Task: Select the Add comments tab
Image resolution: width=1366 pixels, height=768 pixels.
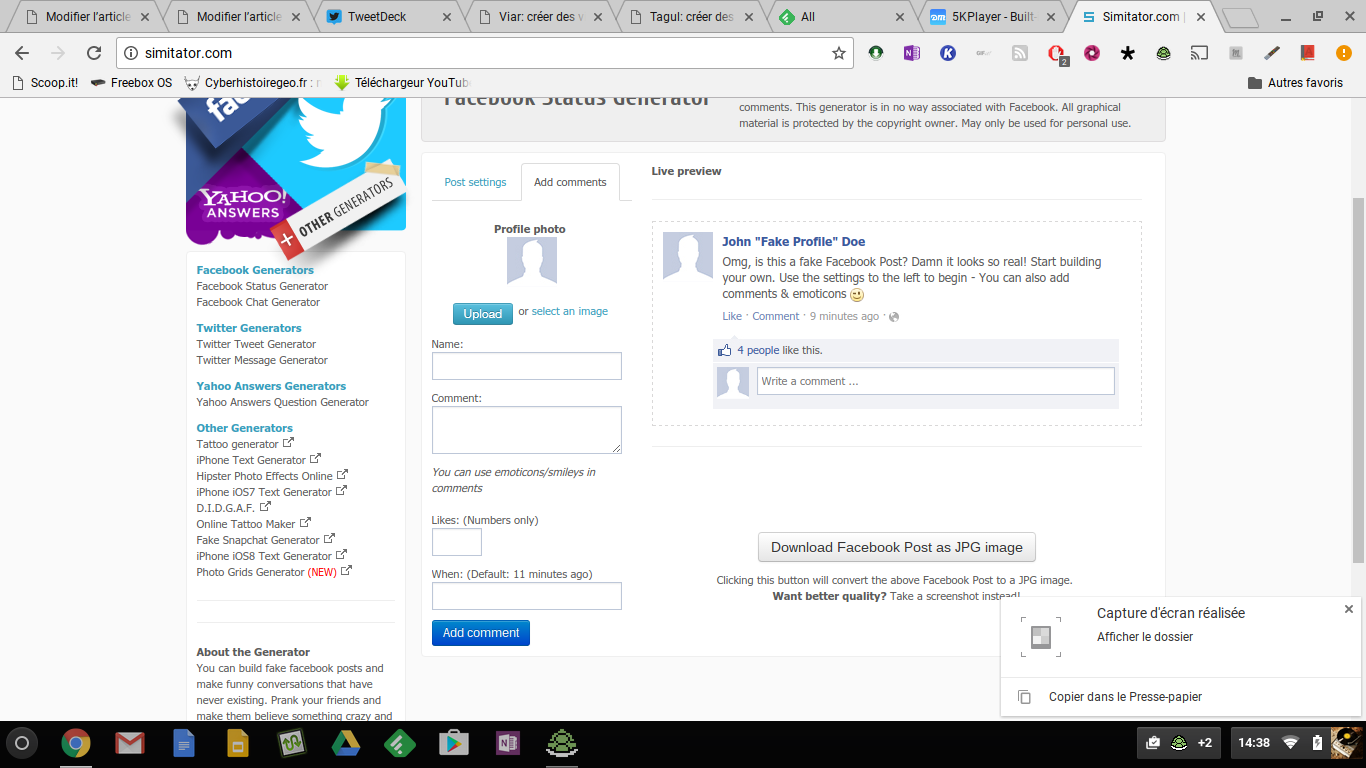Action: pyautogui.click(x=570, y=182)
